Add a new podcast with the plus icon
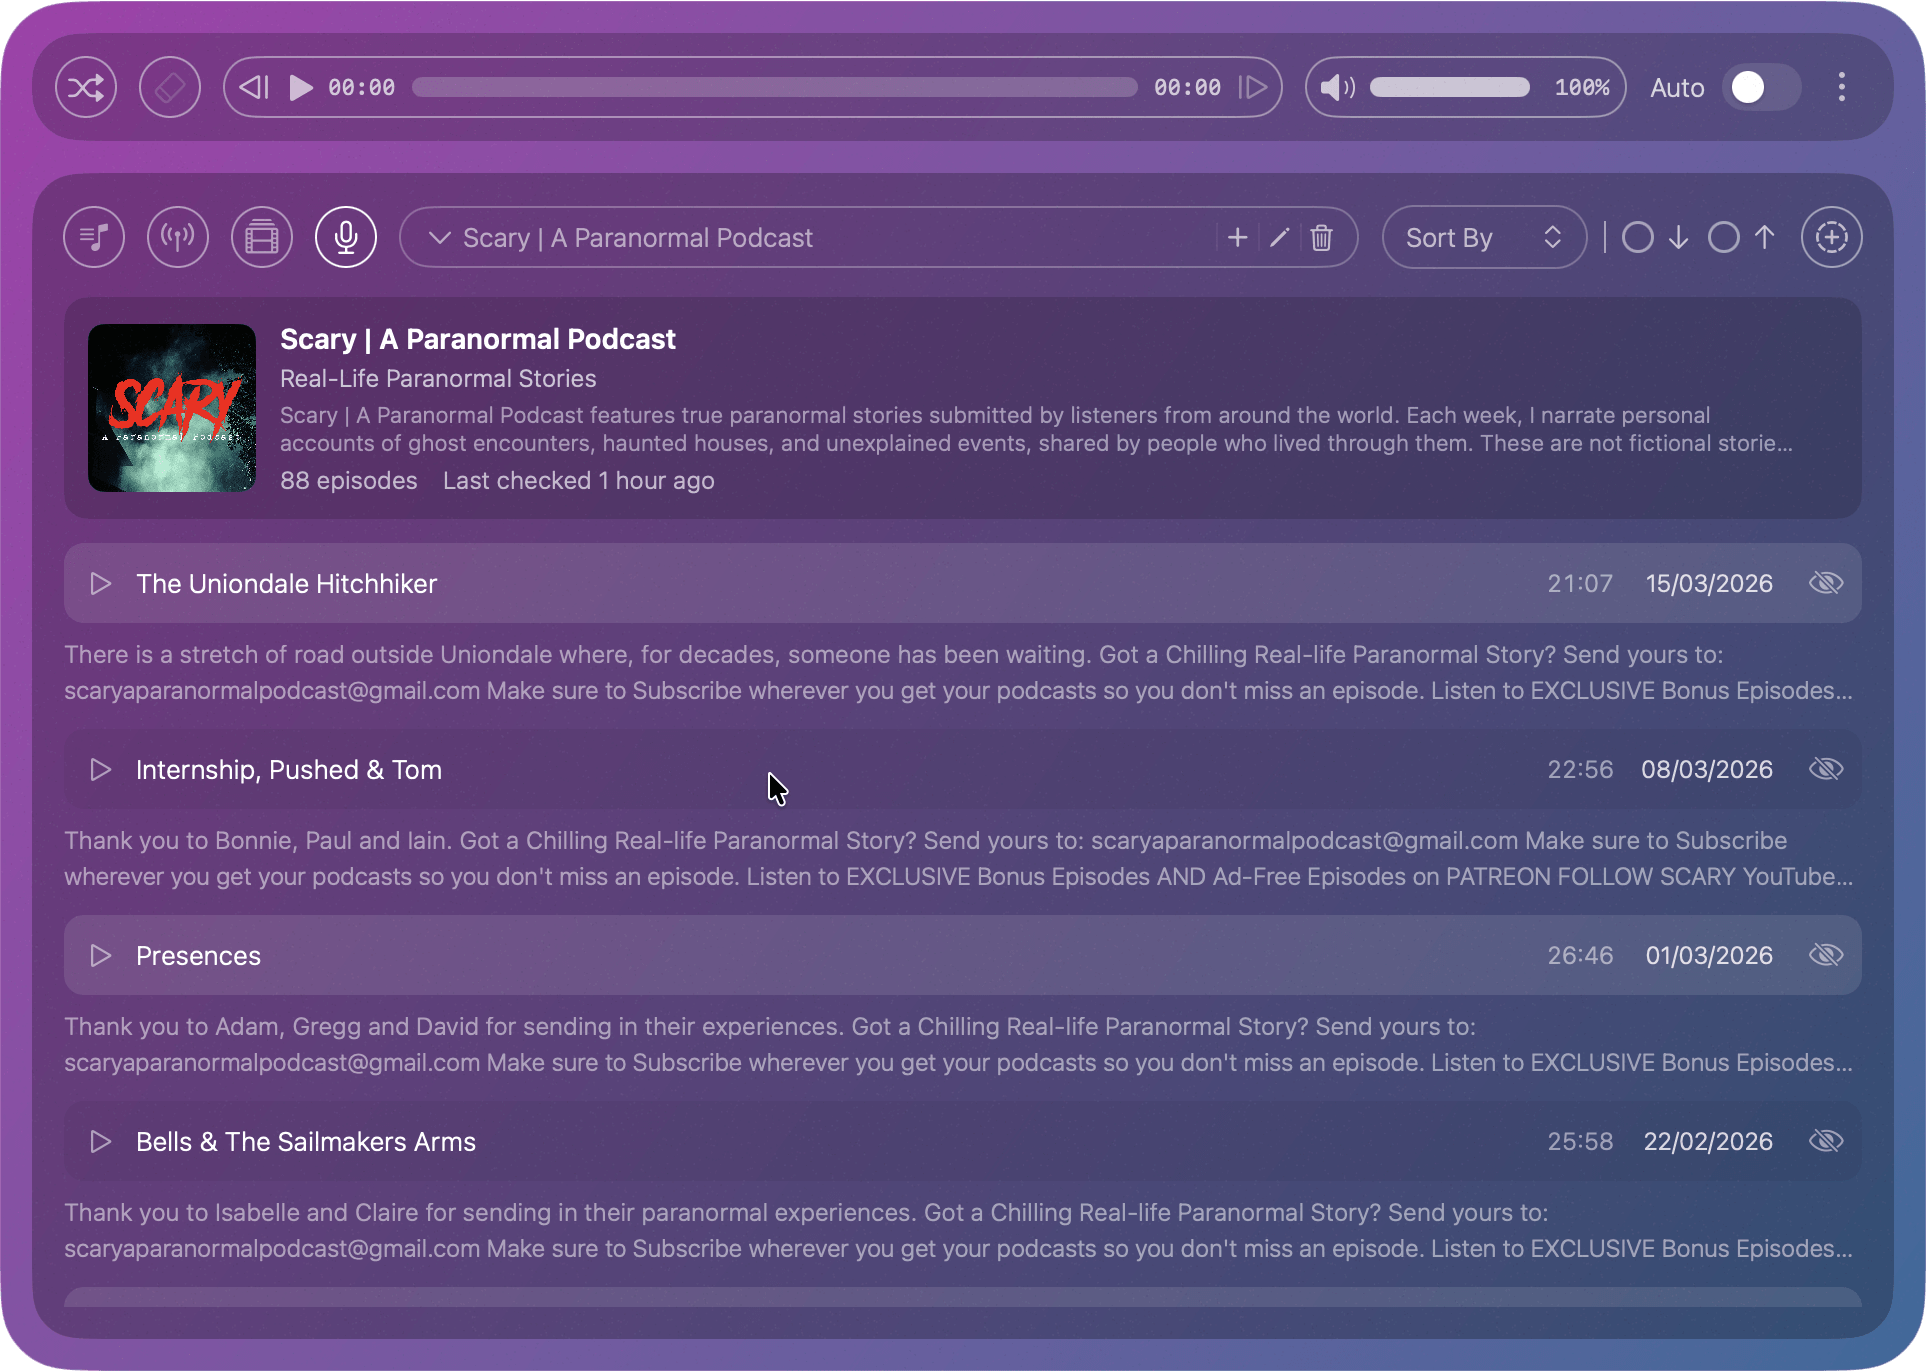This screenshot has width=1926, height=1371. [x=1237, y=238]
